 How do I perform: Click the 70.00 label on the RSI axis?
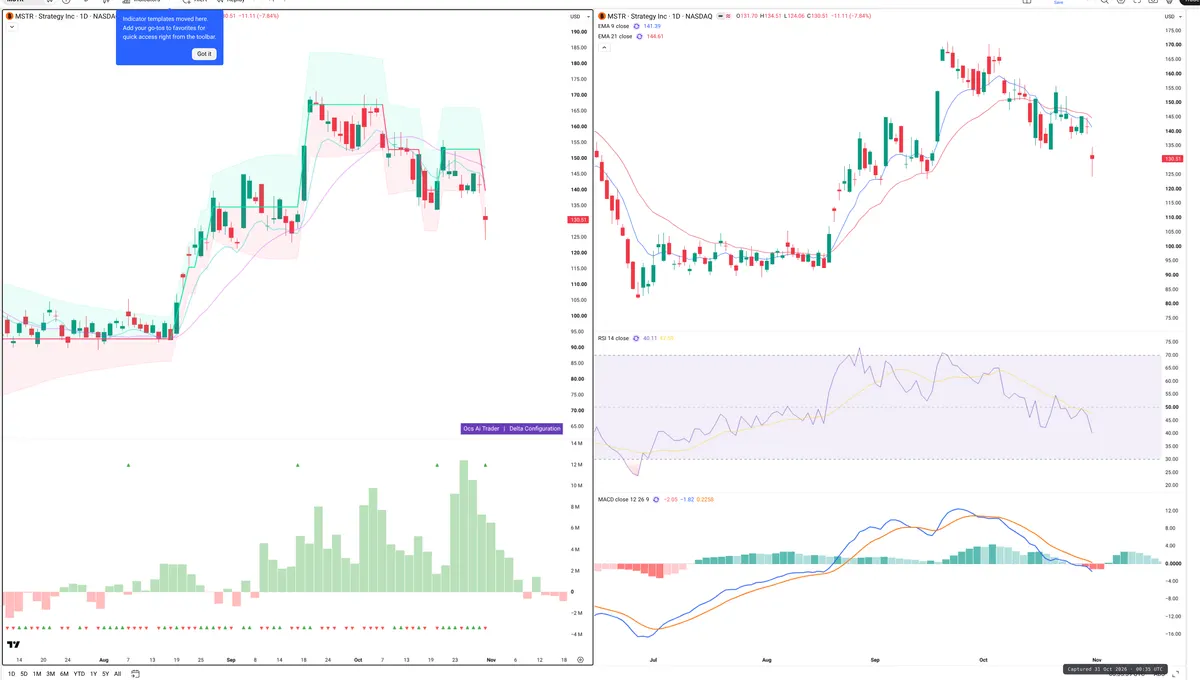1170,355
